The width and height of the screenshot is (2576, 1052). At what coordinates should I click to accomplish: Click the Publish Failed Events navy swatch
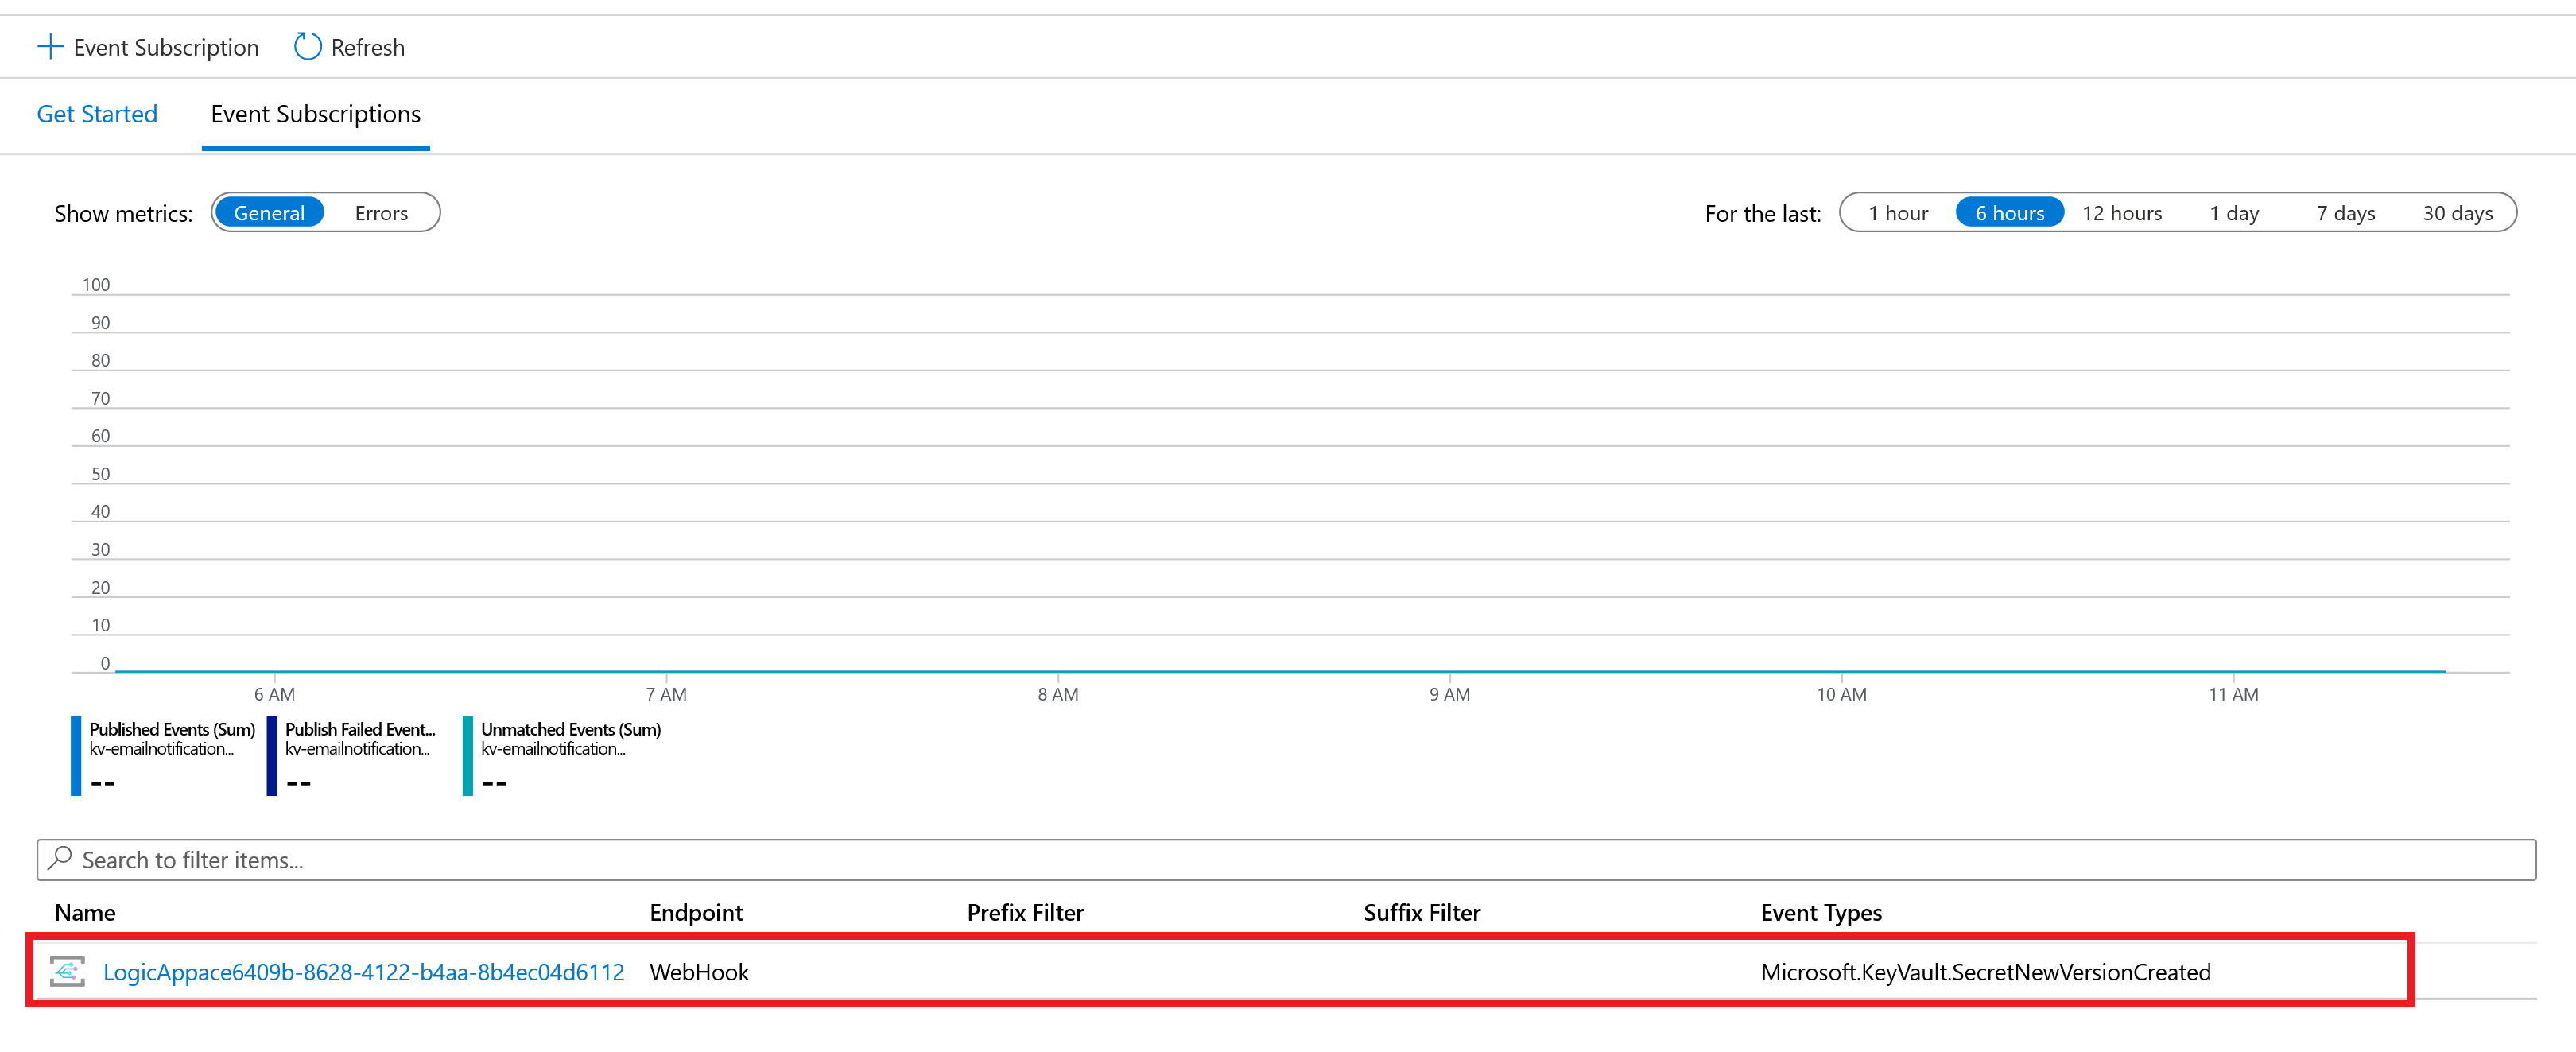(272, 756)
